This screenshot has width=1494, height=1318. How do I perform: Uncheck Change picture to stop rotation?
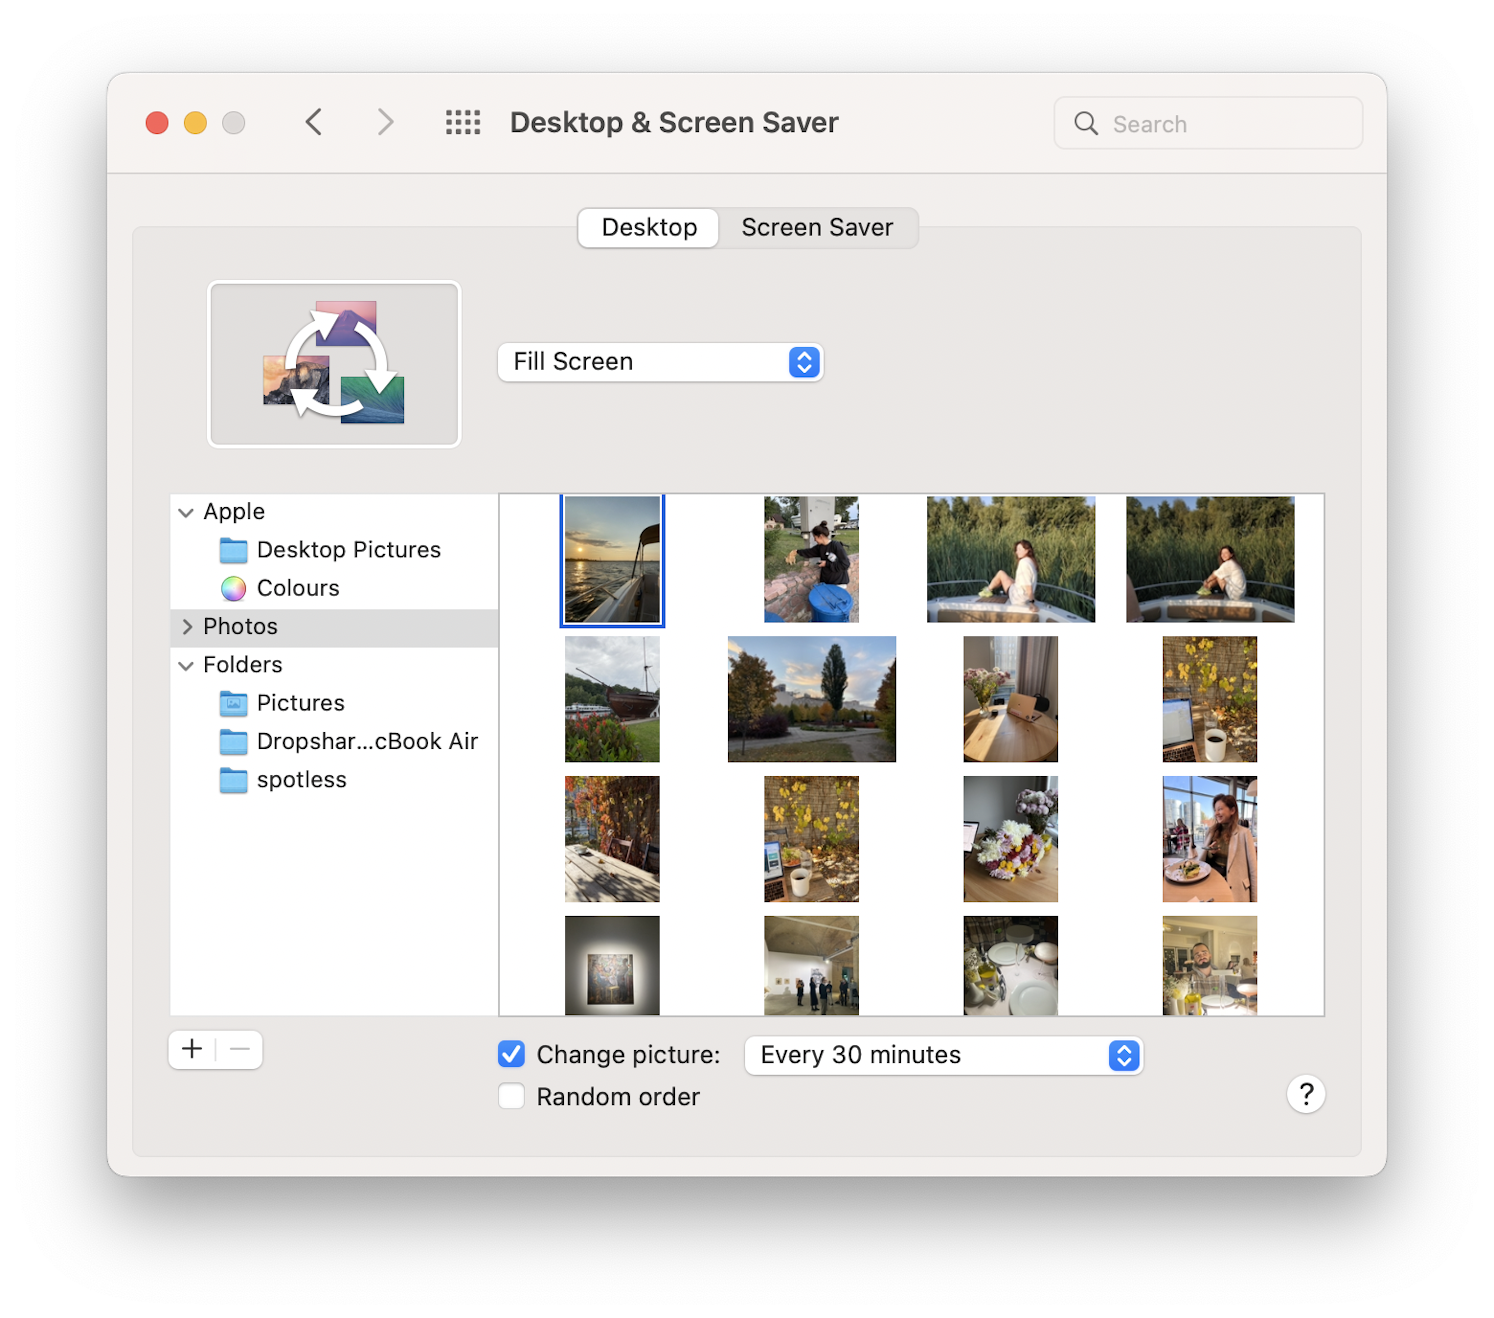pyautogui.click(x=511, y=1054)
